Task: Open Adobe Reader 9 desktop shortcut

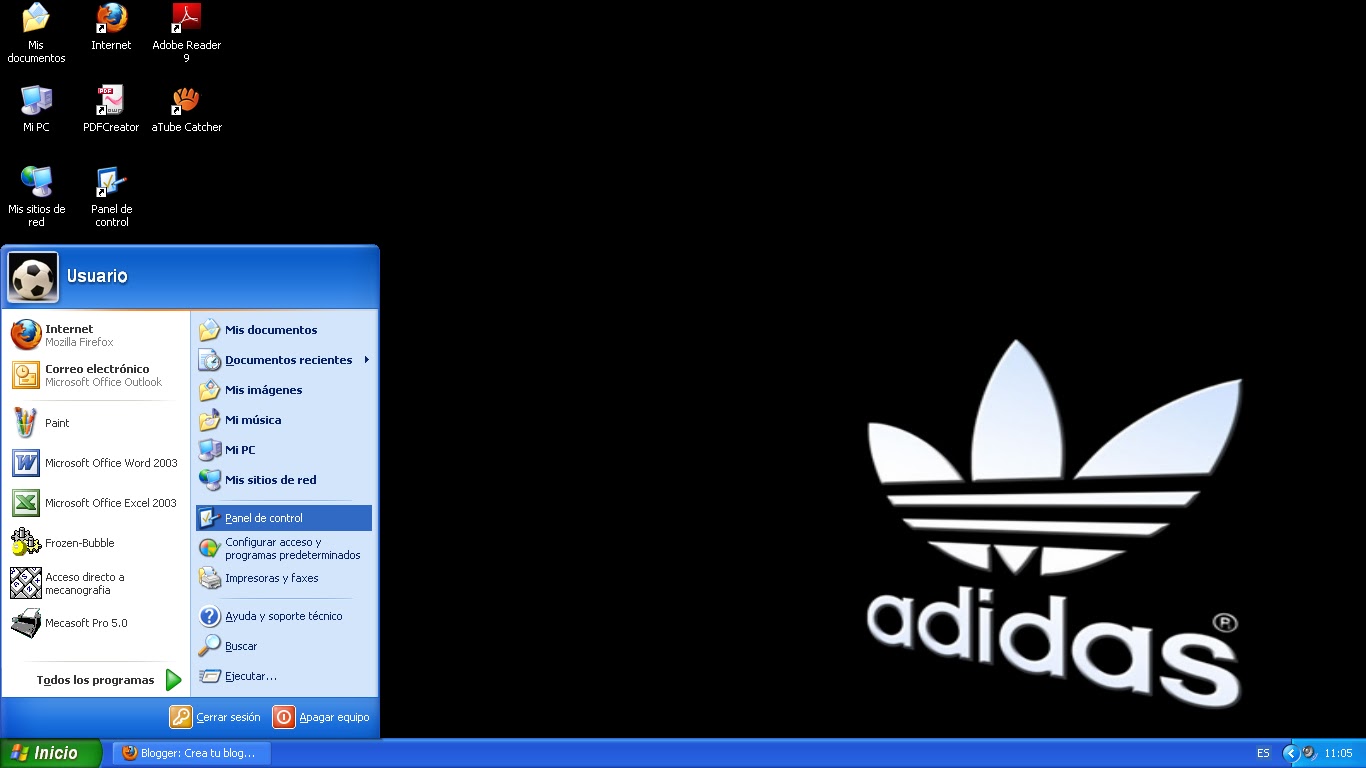Action: 186,33
